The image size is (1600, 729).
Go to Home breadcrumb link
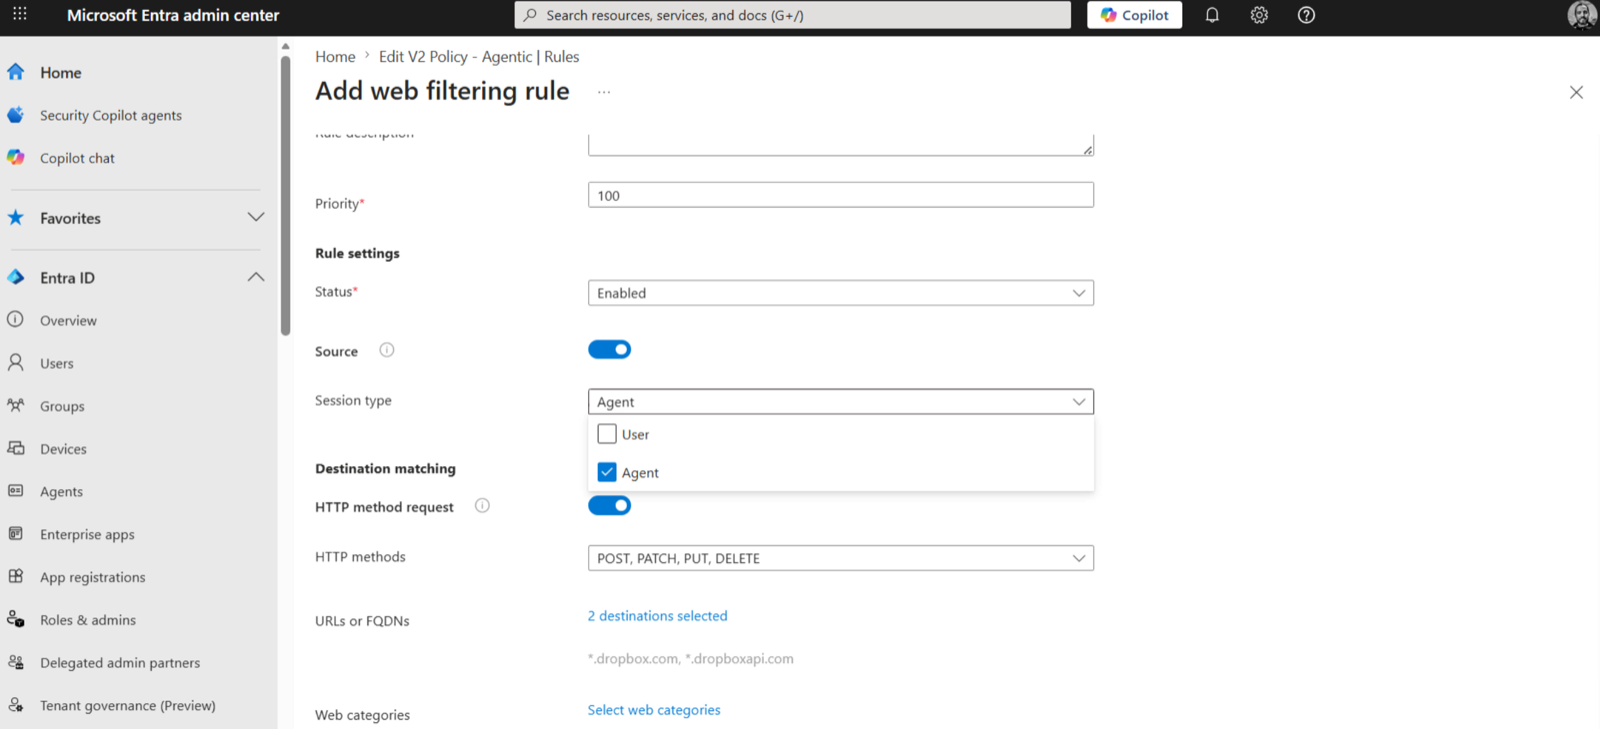coord(335,57)
